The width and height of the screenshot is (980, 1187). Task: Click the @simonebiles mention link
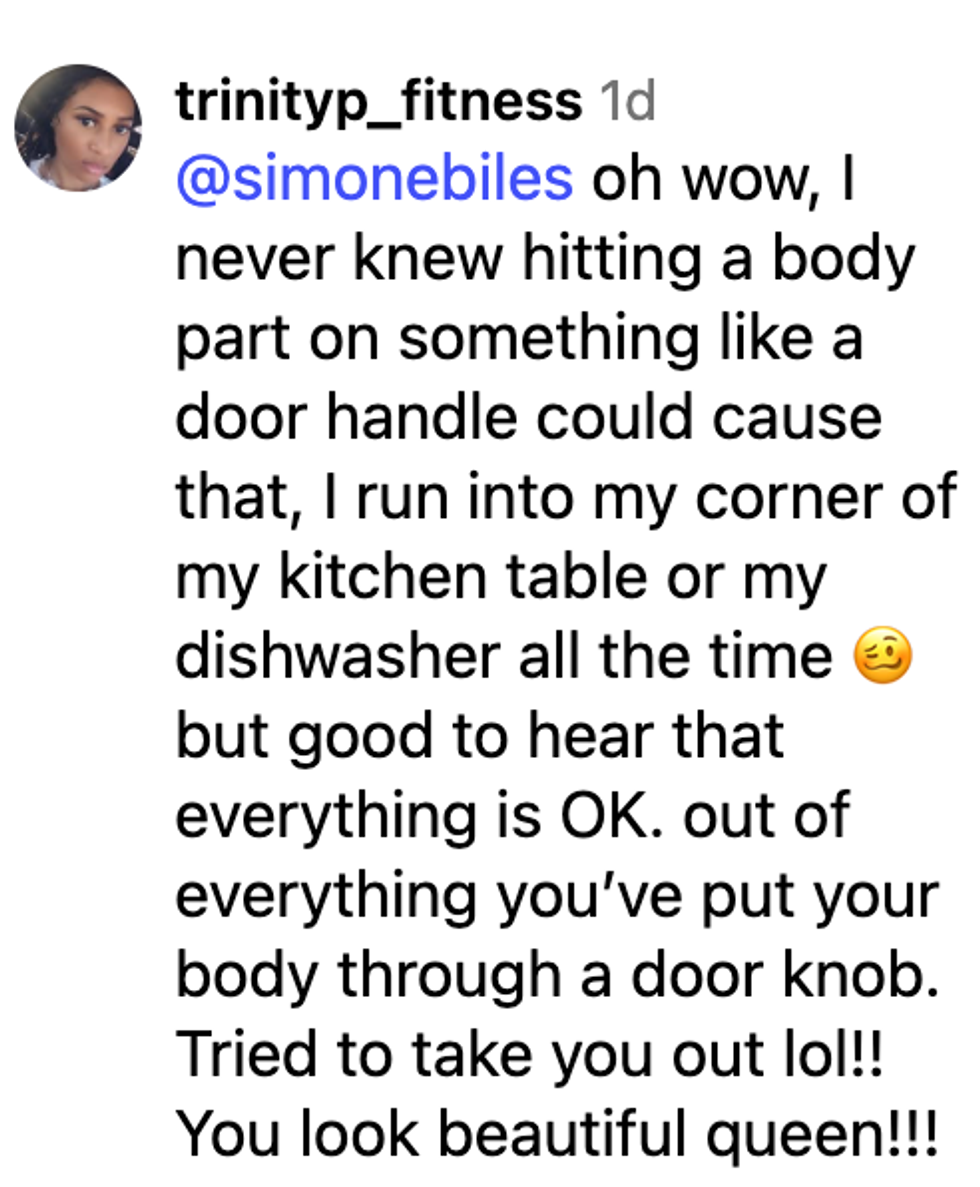pyautogui.click(x=374, y=179)
